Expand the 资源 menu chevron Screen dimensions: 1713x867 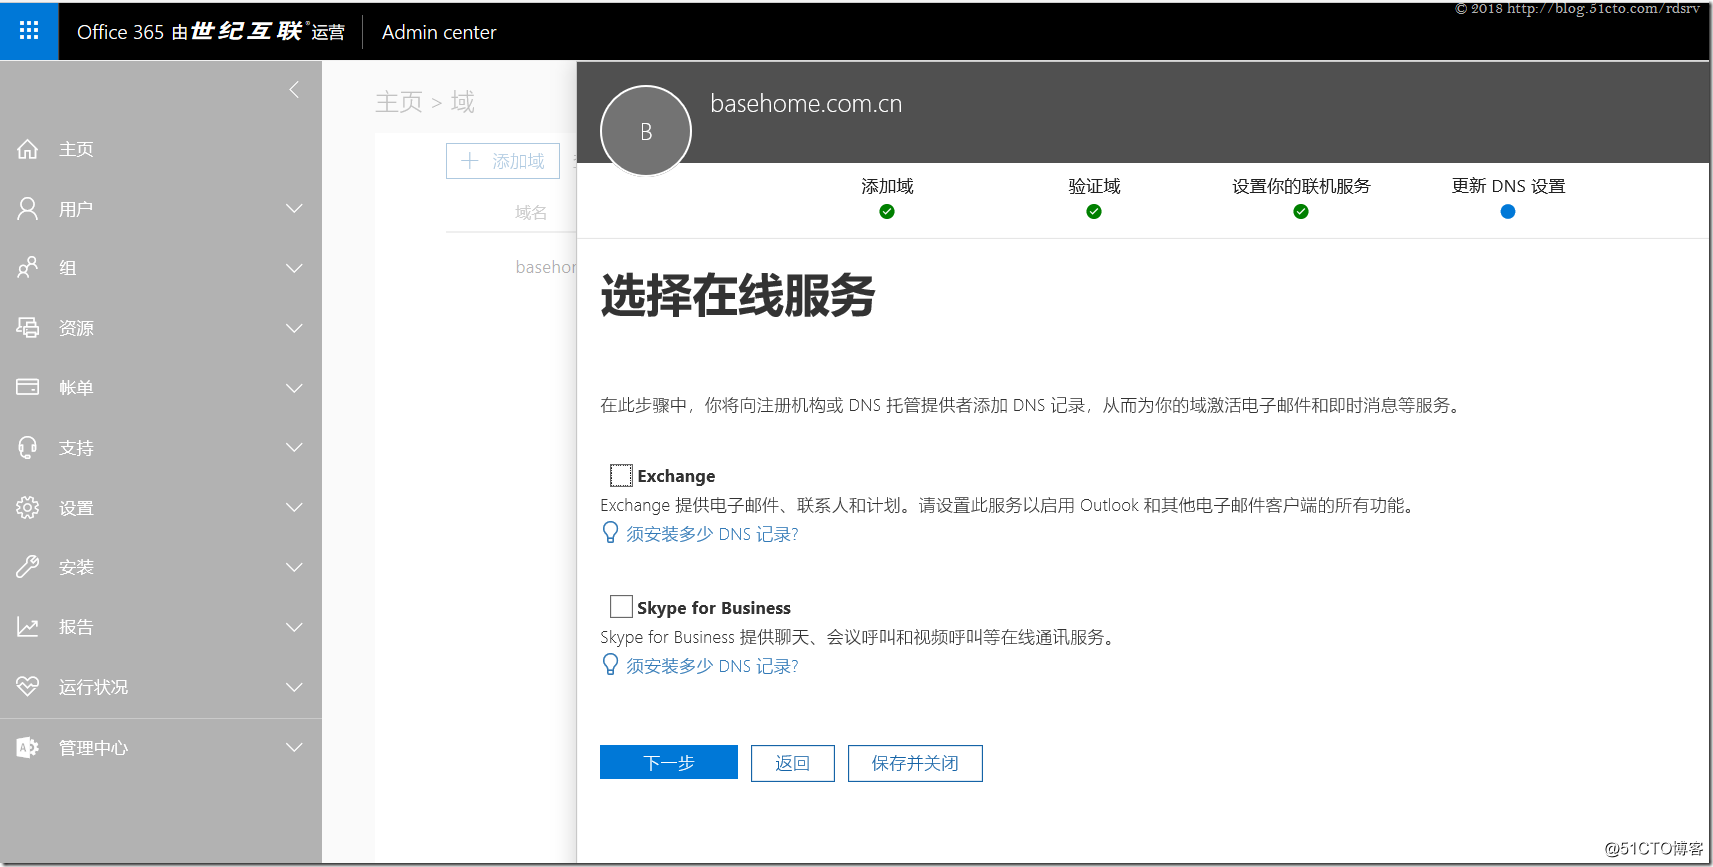coord(294,328)
